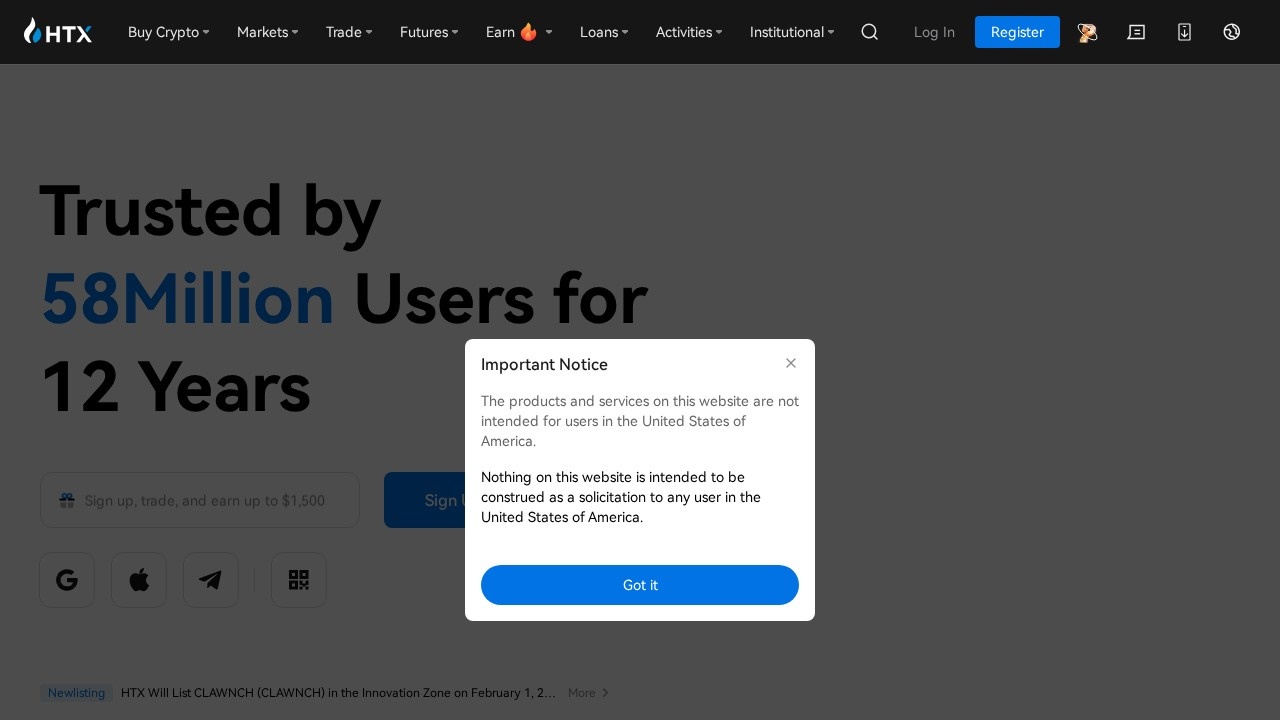Click the mascot icon beside Register

click(1087, 32)
